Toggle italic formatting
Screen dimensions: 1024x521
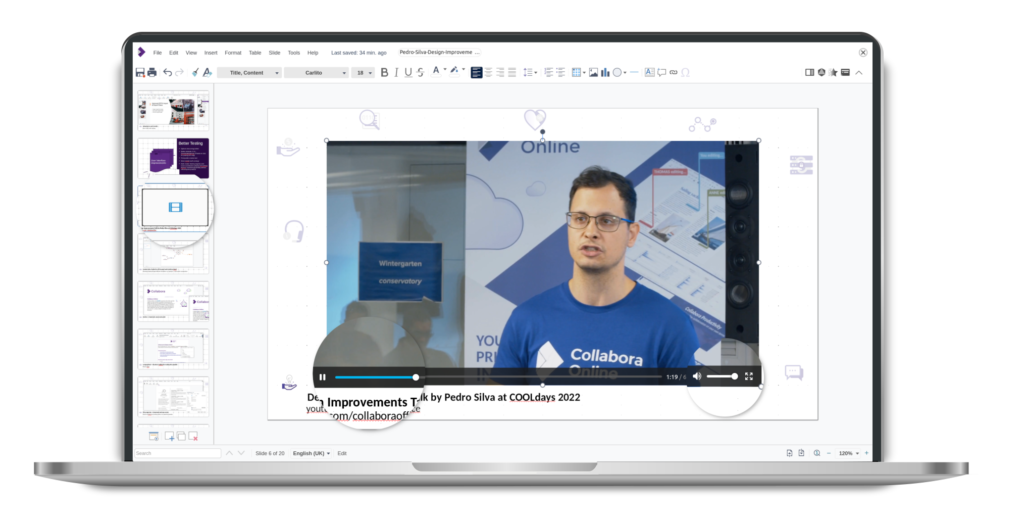coord(396,72)
